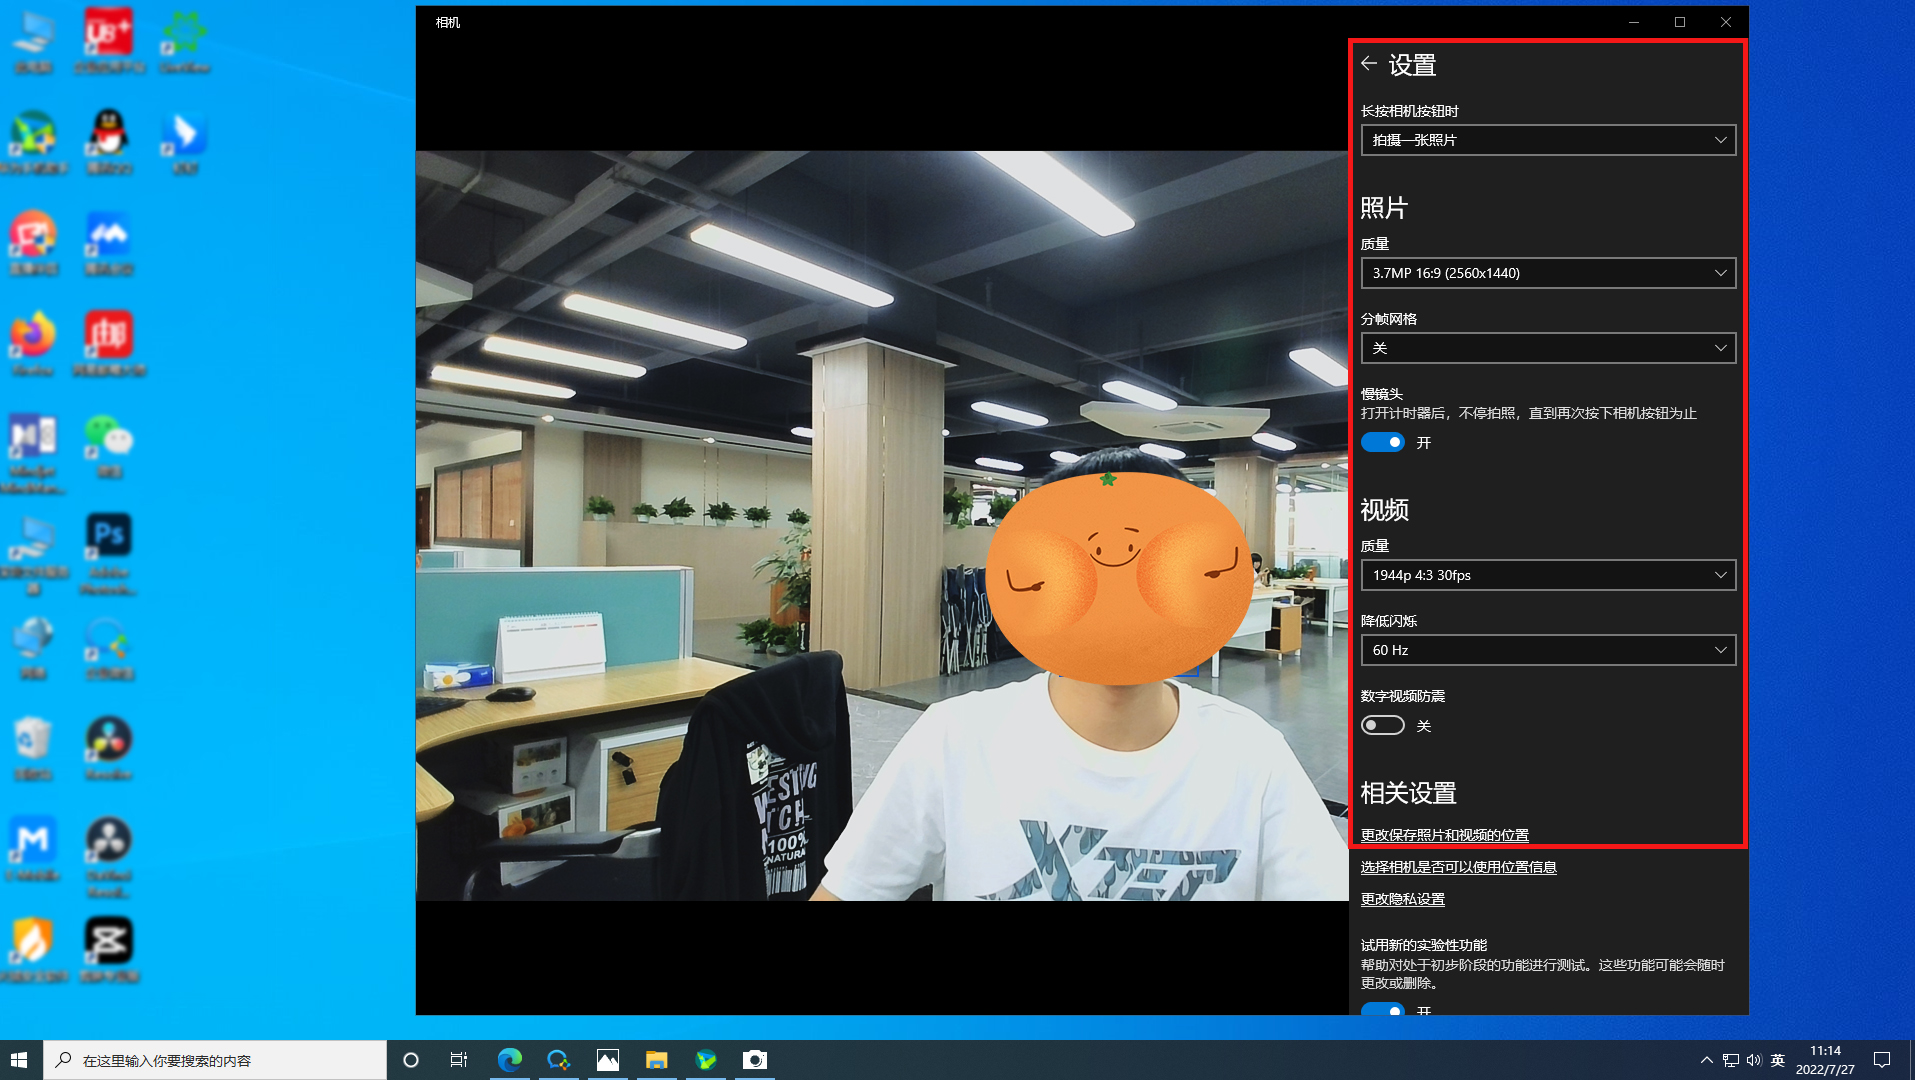Open photo quality dropdown showing 3.7MP 16:9
This screenshot has height=1080, width=1915.
coord(1547,273)
